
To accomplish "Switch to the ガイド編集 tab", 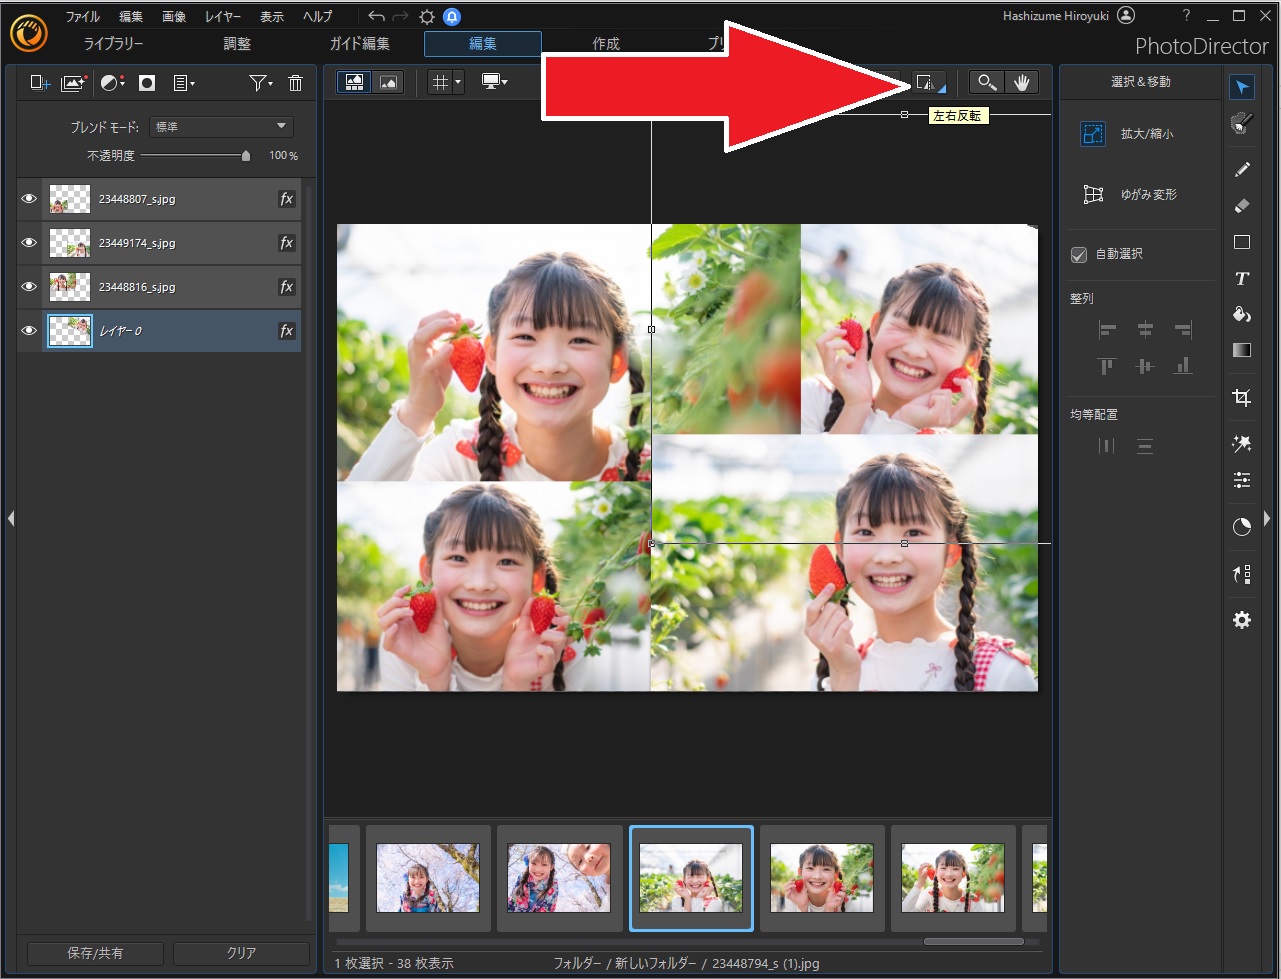I will 360,44.
